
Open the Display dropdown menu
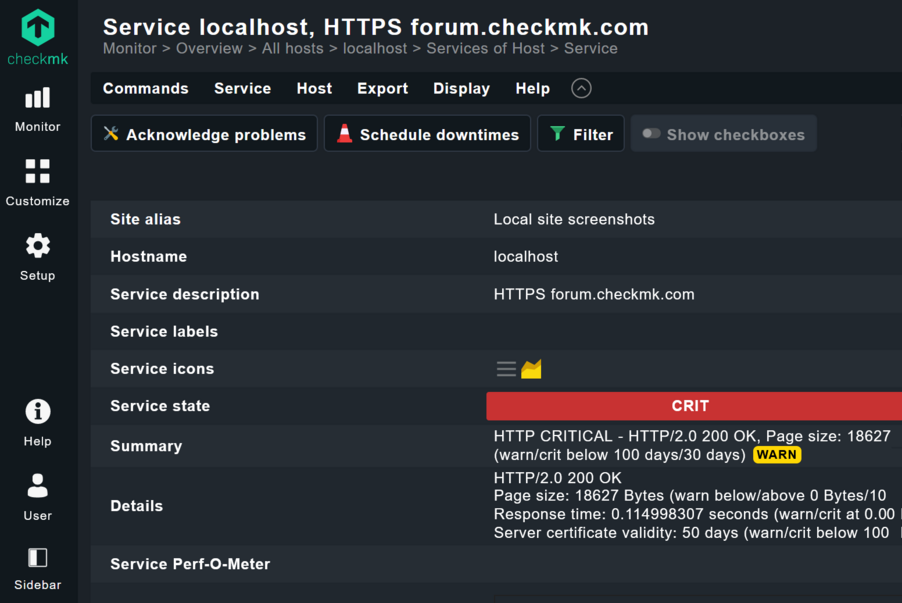point(461,88)
